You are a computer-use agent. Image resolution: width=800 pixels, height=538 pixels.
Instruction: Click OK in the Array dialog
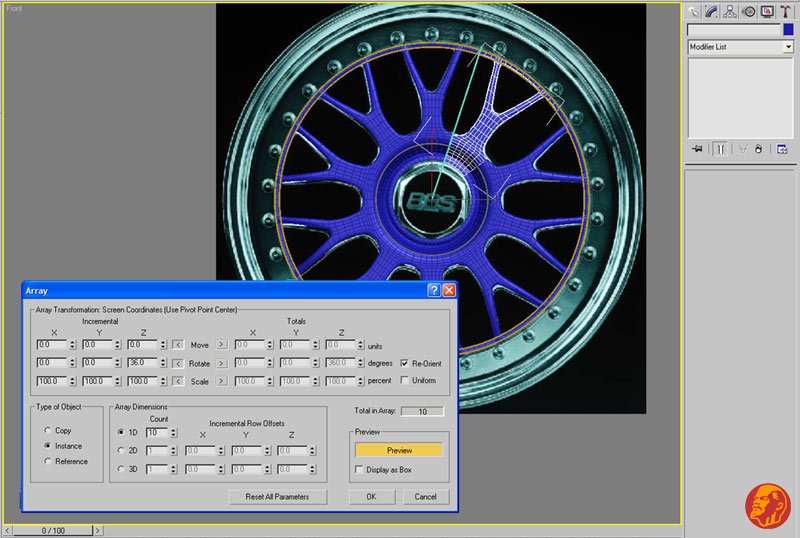pyautogui.click(x=371, y=497)
